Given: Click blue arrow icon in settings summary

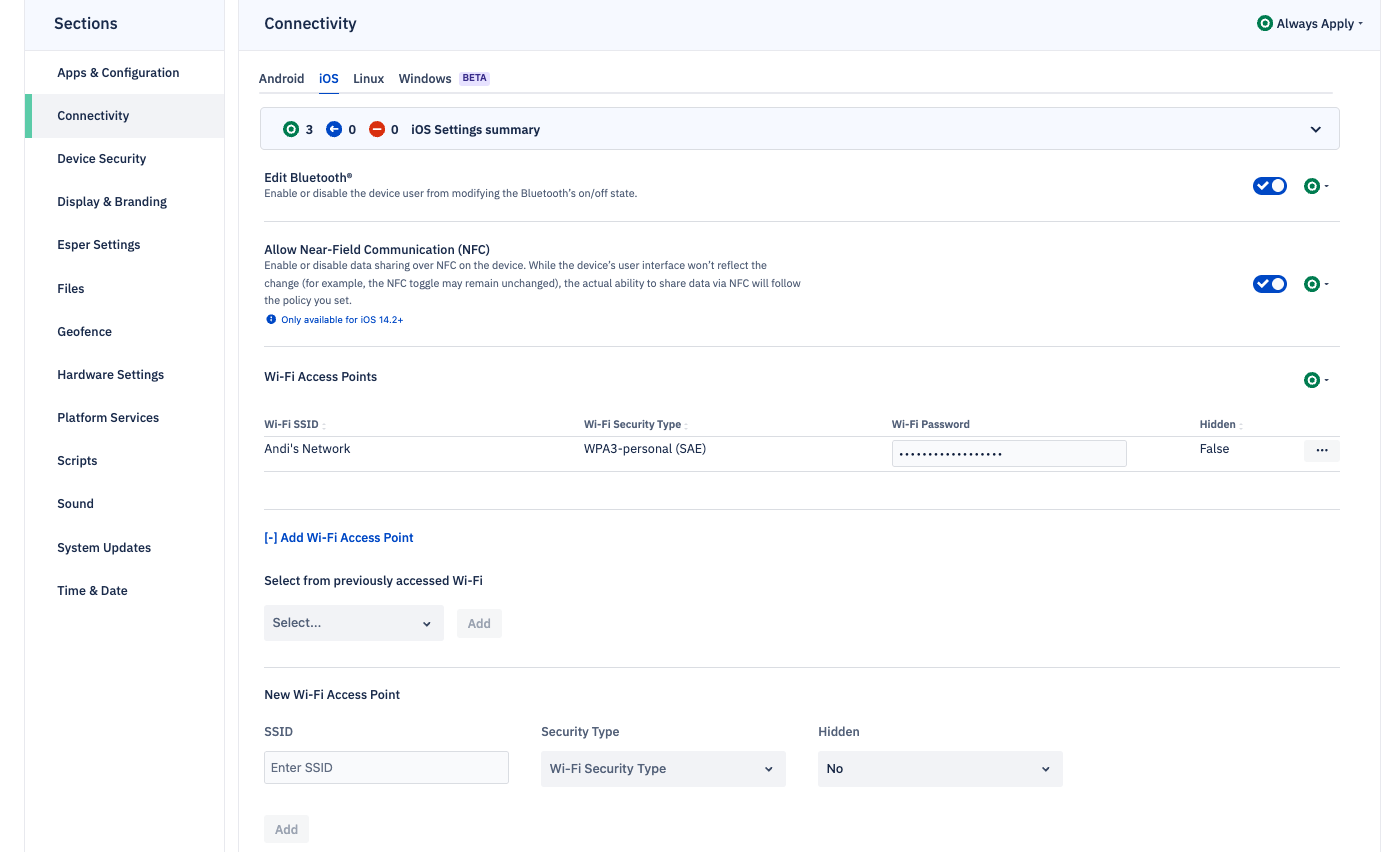Looking at the screenshot, I should 334,130.
